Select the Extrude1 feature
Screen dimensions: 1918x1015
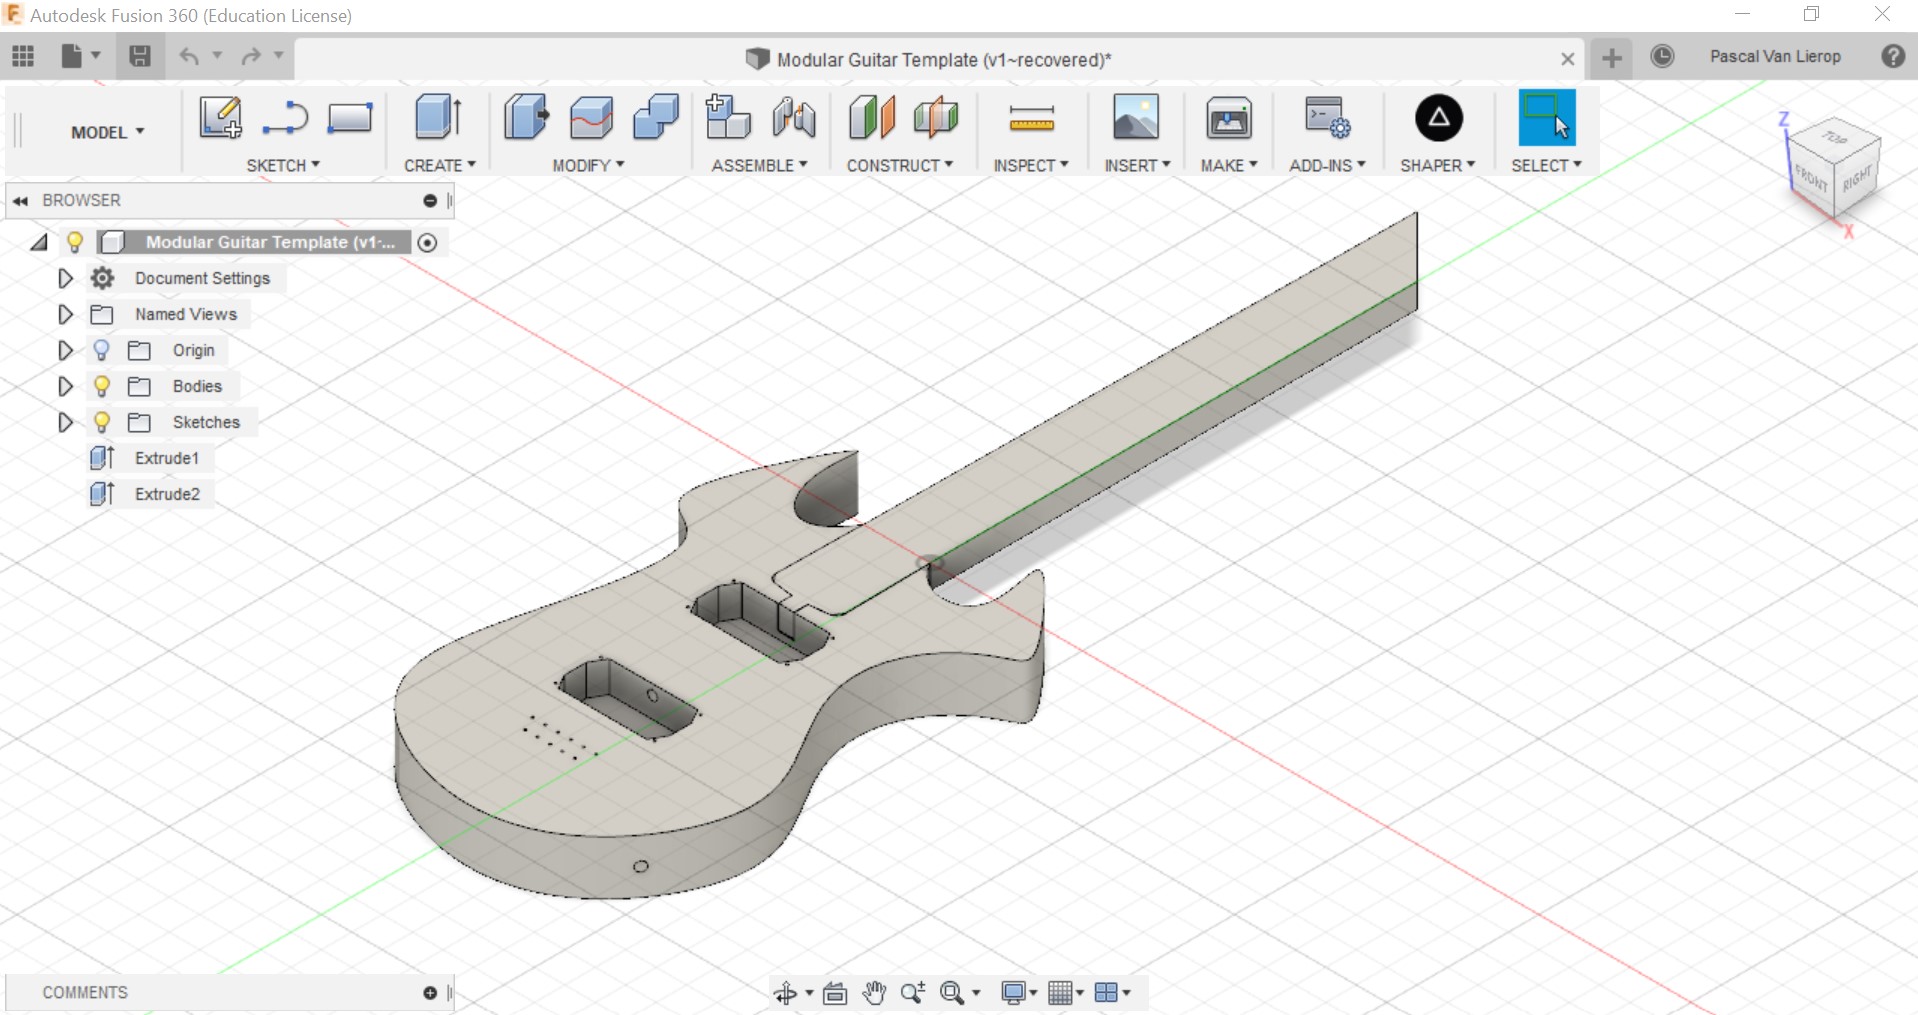[x=167, y=458]
